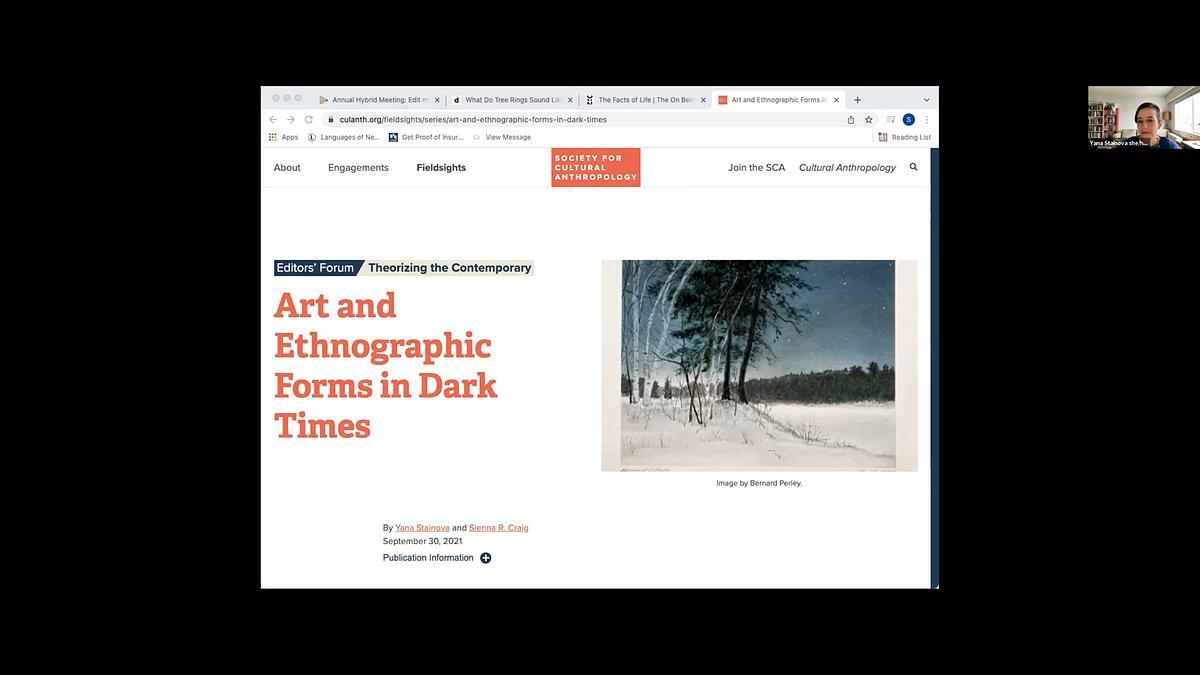
Task: Click the Image by Bernard Perley caption
Action: [x=759, y=483]
